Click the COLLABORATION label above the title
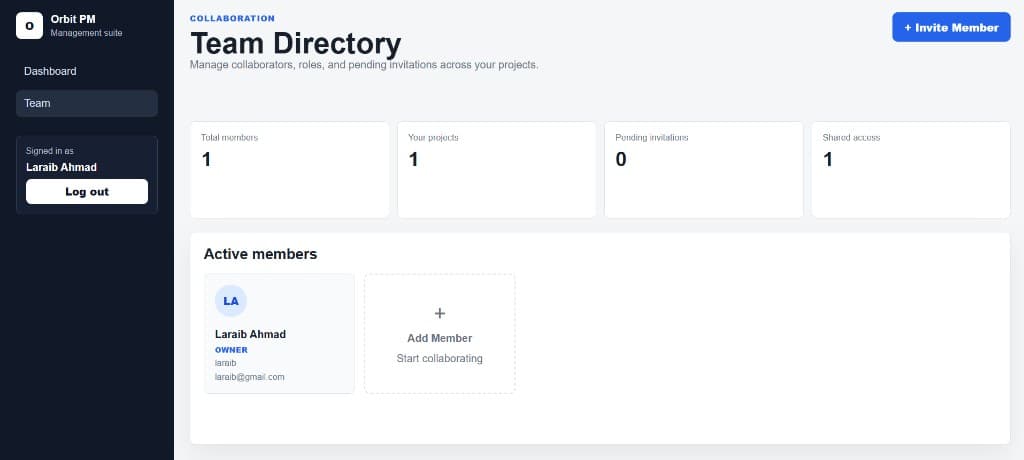1024x460 pixels. 232,18
